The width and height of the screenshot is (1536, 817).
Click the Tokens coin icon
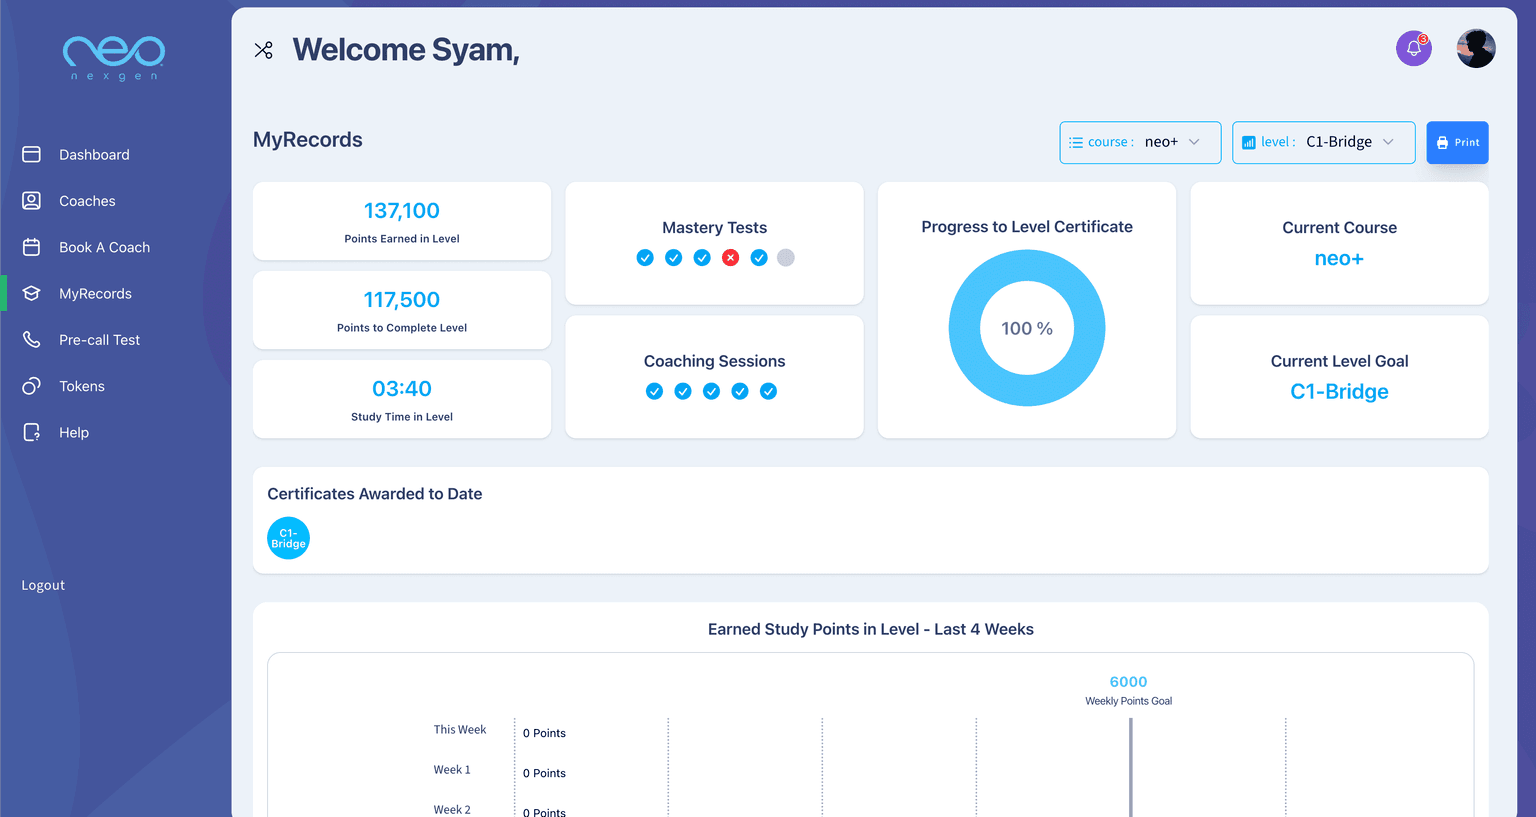click(31, 386)
